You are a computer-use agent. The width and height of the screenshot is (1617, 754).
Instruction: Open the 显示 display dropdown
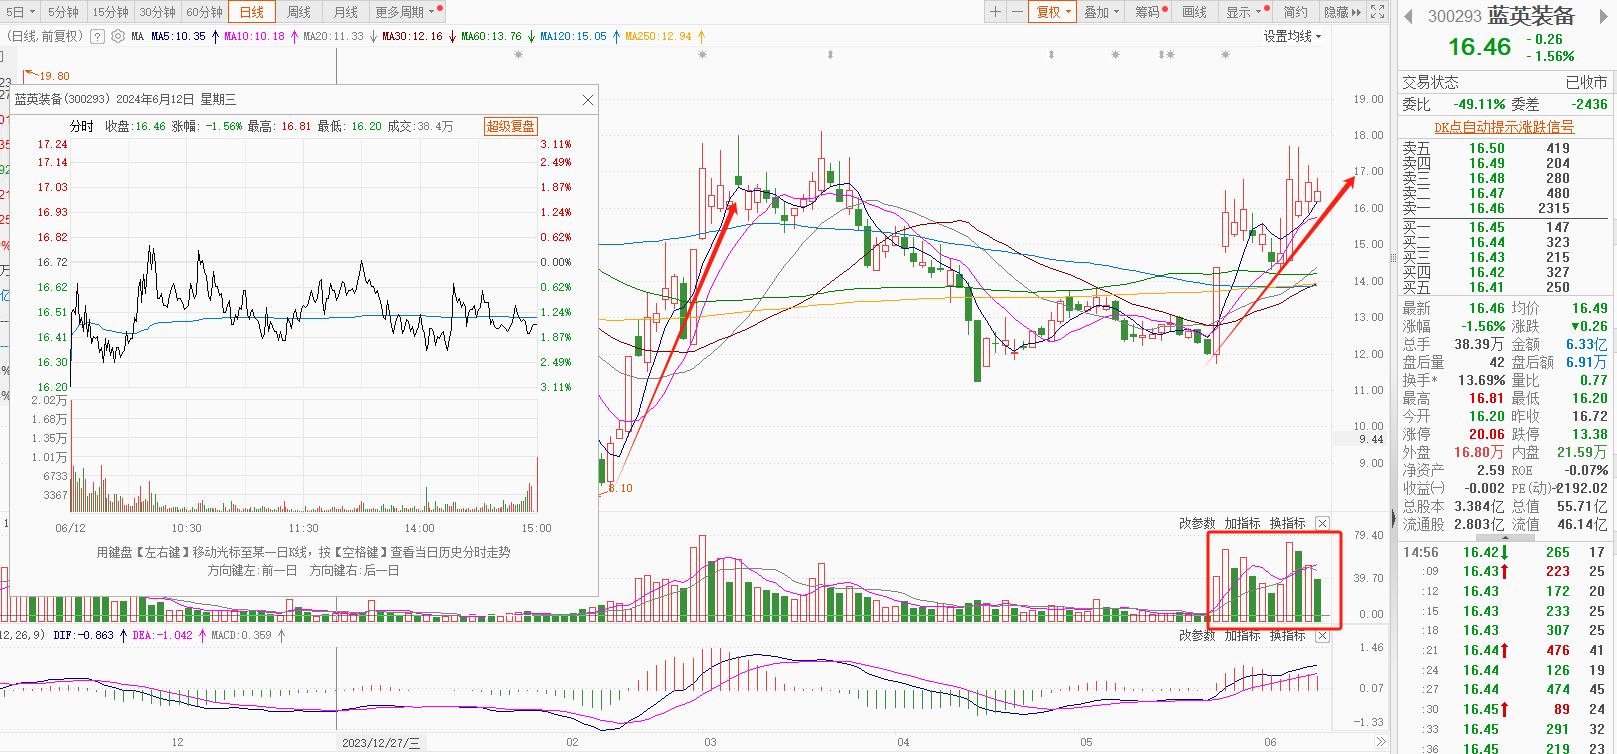point(1245,12)
